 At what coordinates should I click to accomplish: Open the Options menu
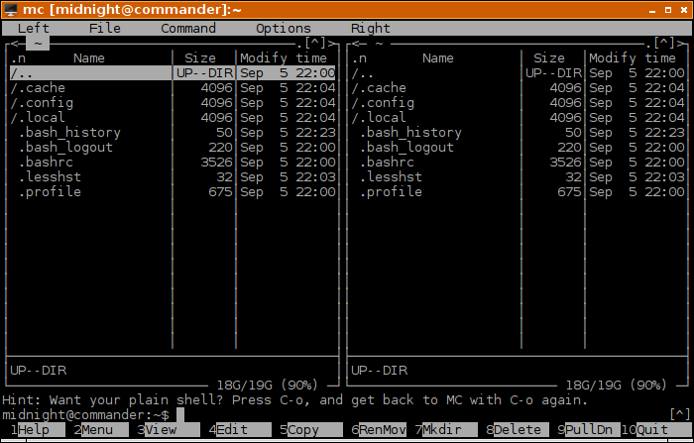[283, 28]
